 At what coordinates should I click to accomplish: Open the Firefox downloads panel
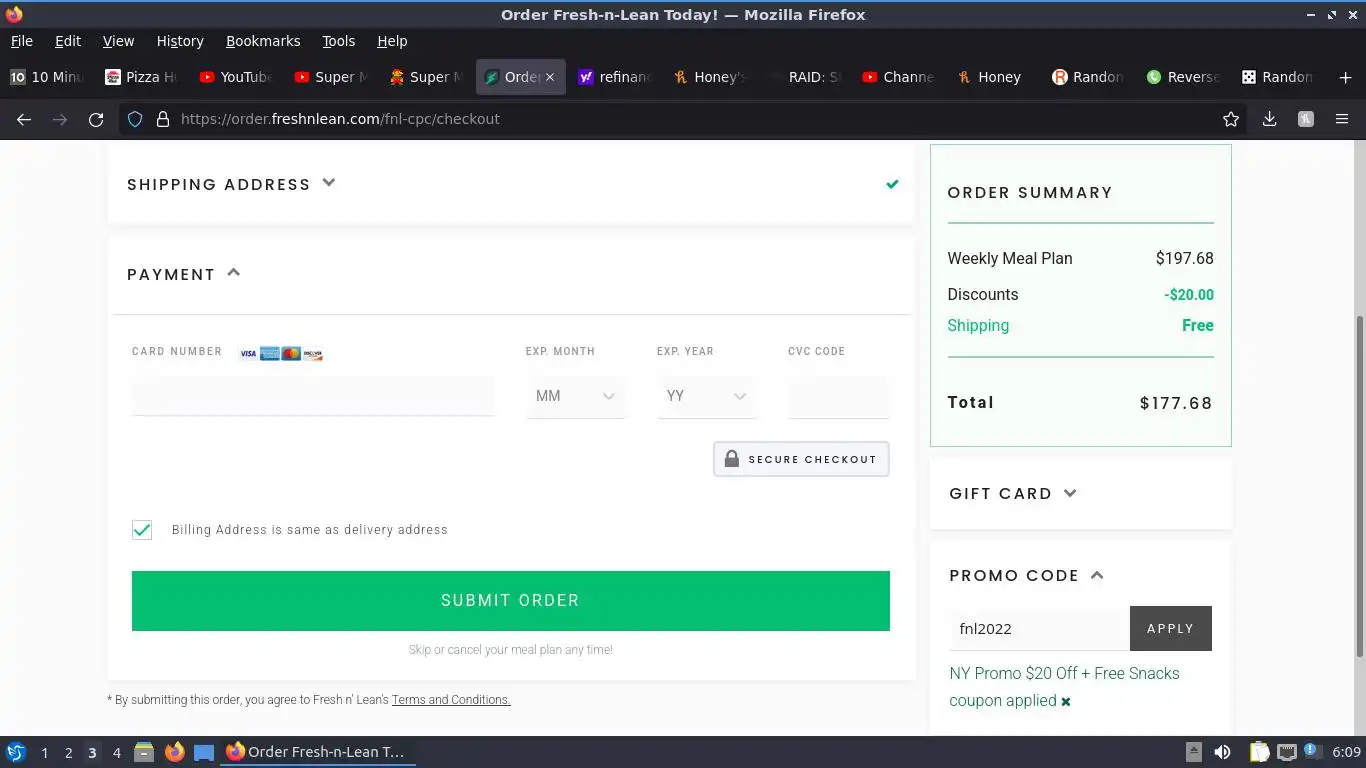tap(1269, 119)
